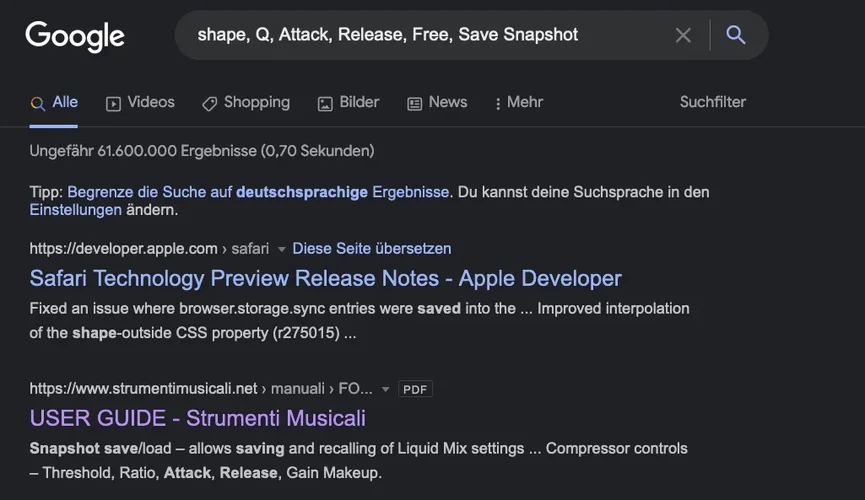Click the magnifying glass search button
The width and height of the screenshot is (865, 500).
736,35
